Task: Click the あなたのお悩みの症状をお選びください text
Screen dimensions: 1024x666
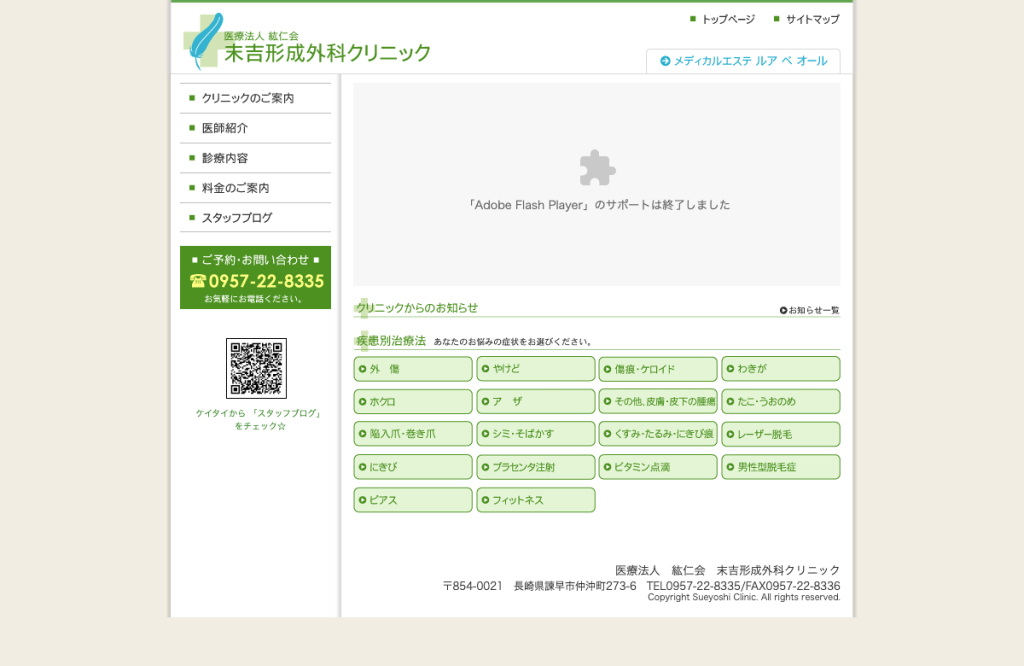Action: [513, 341]
